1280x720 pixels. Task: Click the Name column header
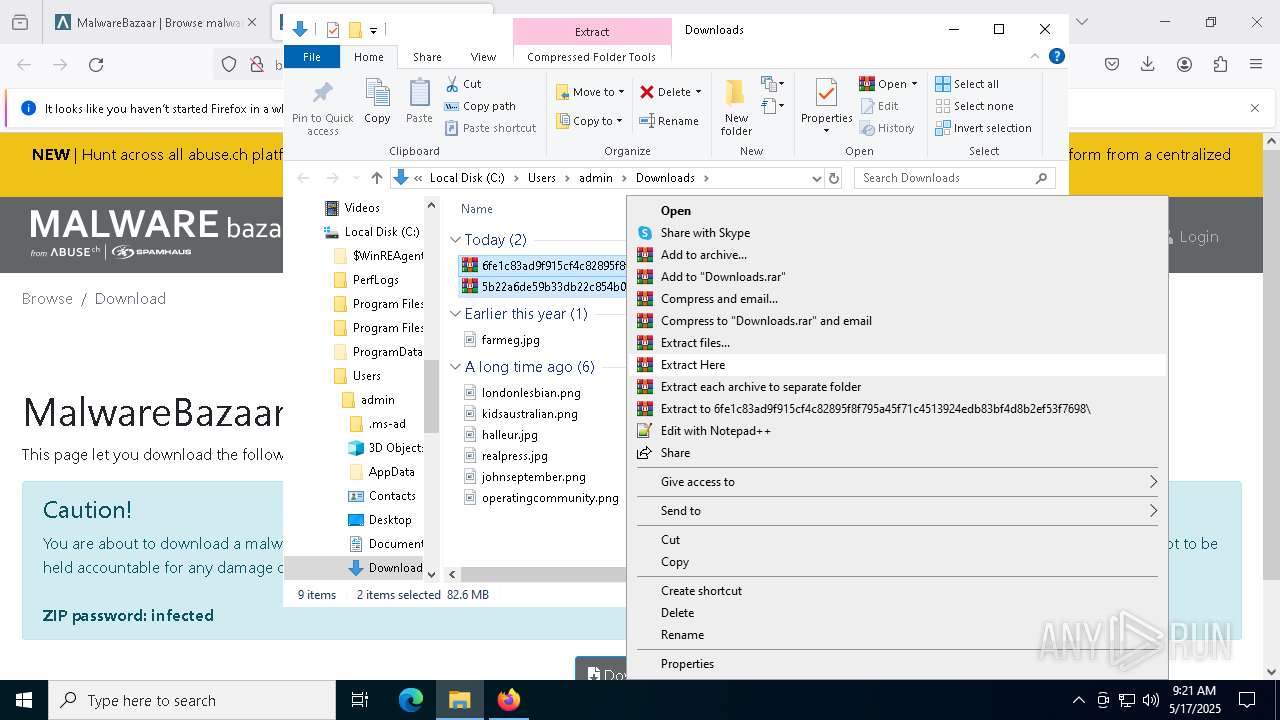click(x=477, y=209)
